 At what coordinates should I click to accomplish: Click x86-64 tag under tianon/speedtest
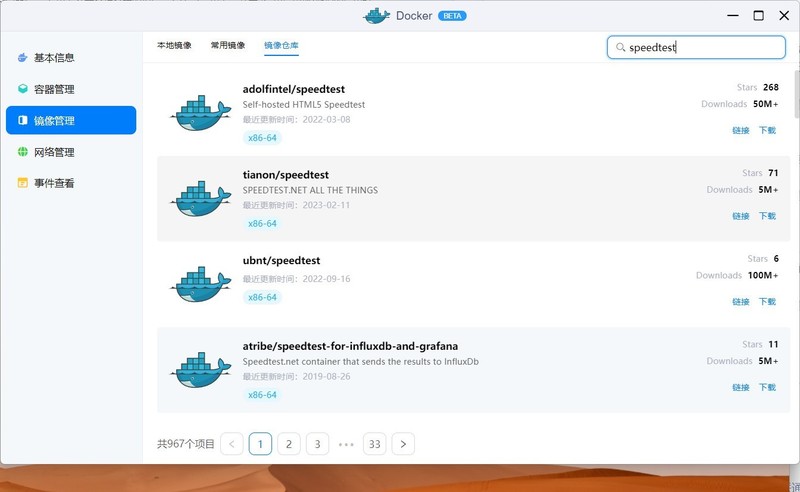tap(262, 224)
